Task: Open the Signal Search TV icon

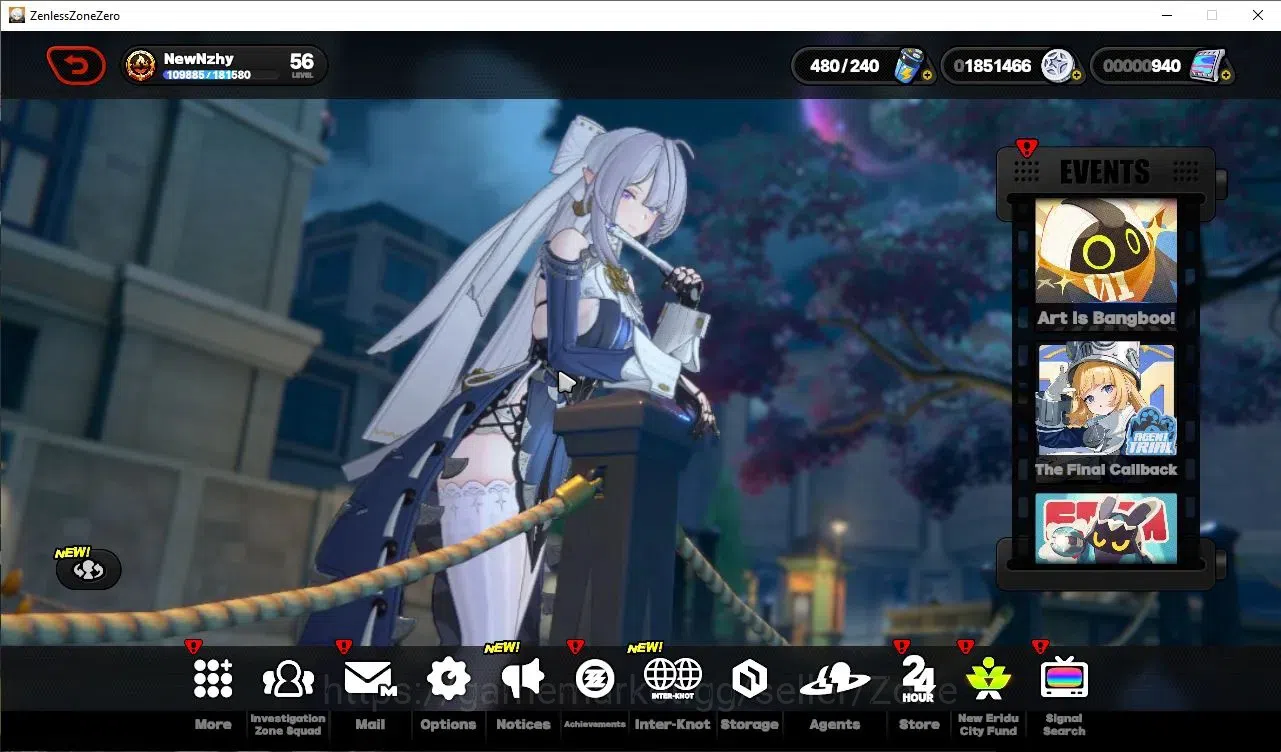Action: pyautogui.click(x=1064, y=679)
